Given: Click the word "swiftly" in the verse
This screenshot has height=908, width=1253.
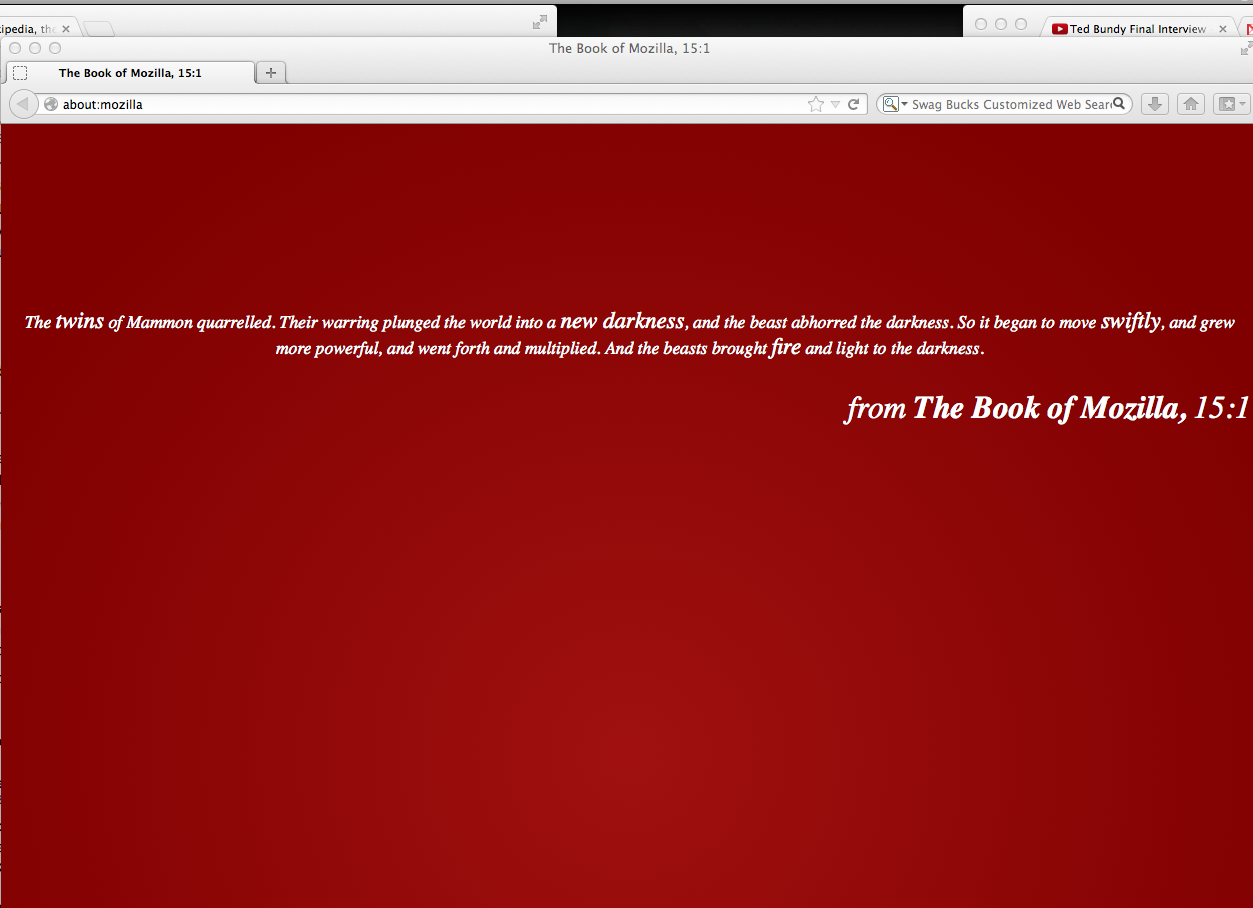Looking at the screenshot, I should point(1131,321).
